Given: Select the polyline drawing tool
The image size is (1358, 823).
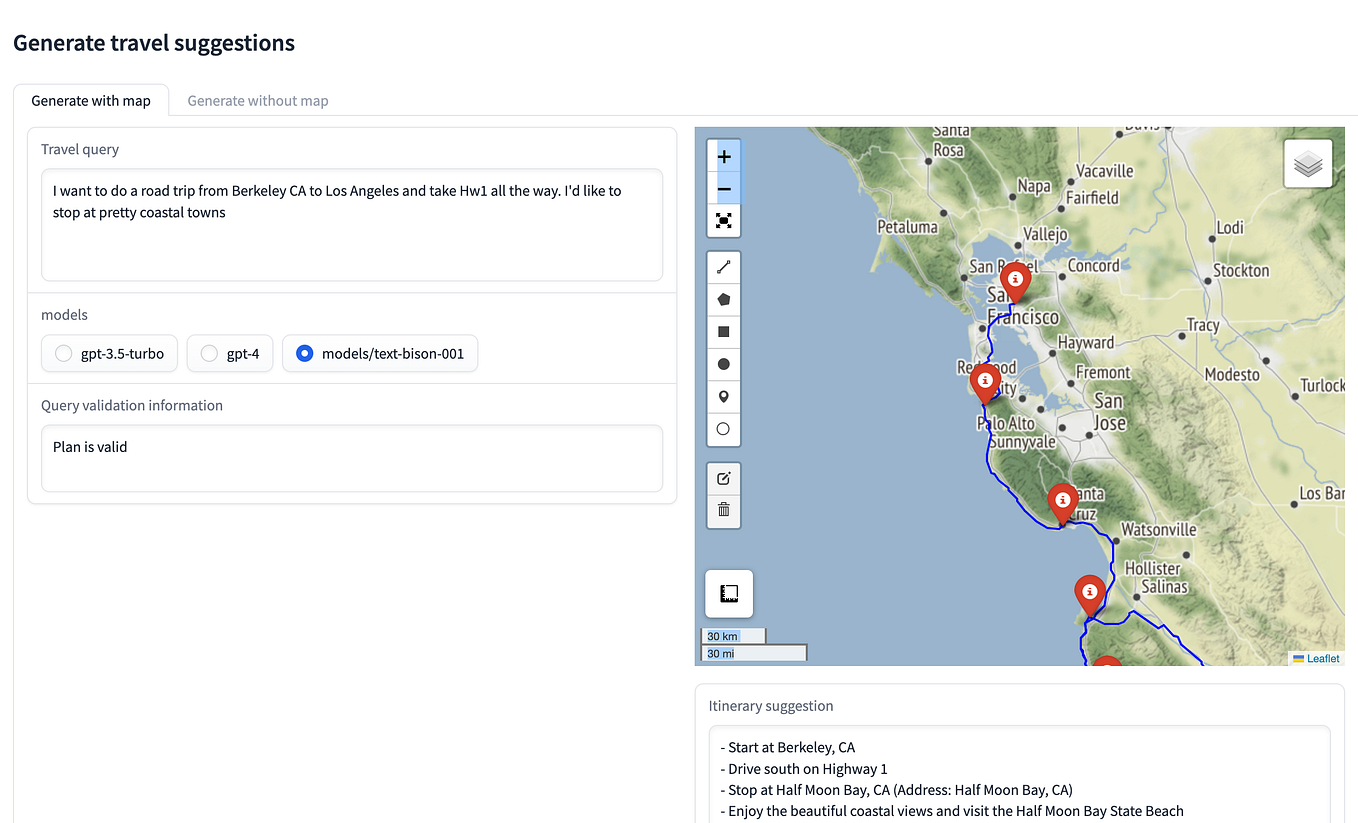Looking at the screenshot, I should click(x=723, y=266).
